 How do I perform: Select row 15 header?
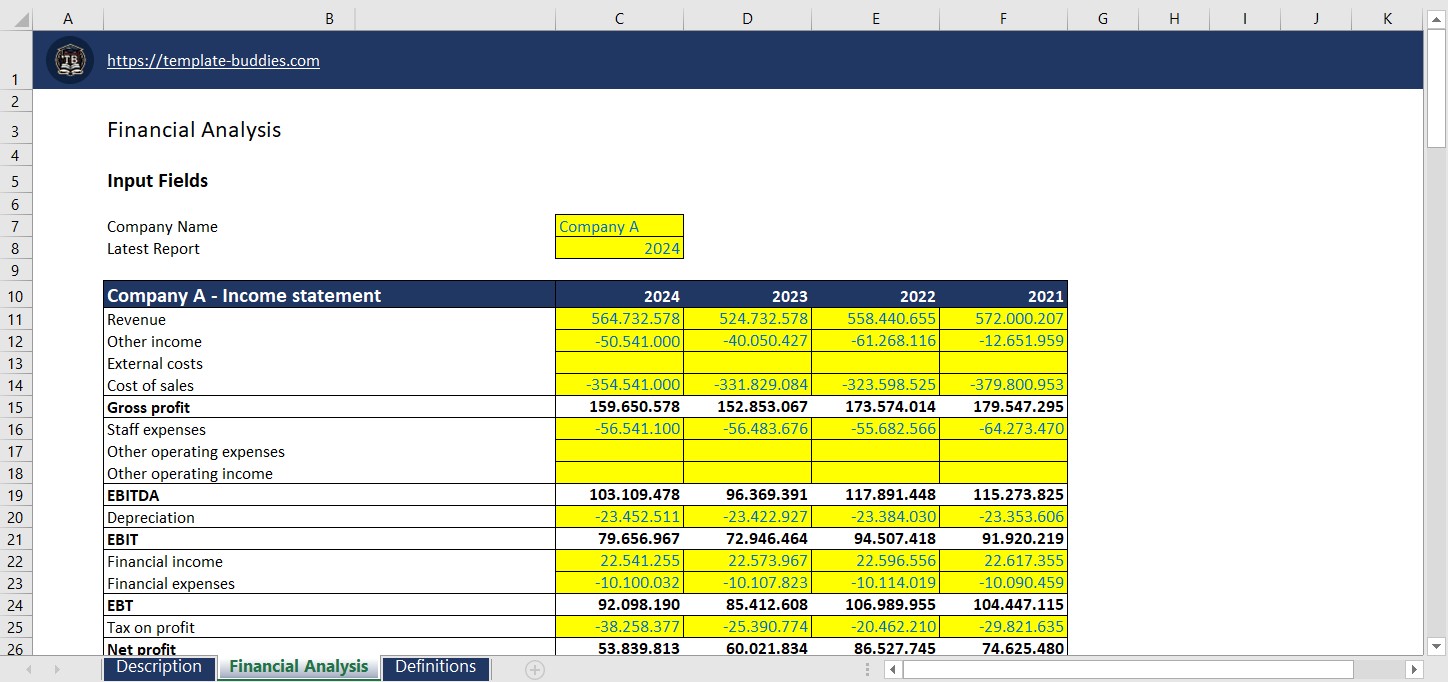coord(16,407)
